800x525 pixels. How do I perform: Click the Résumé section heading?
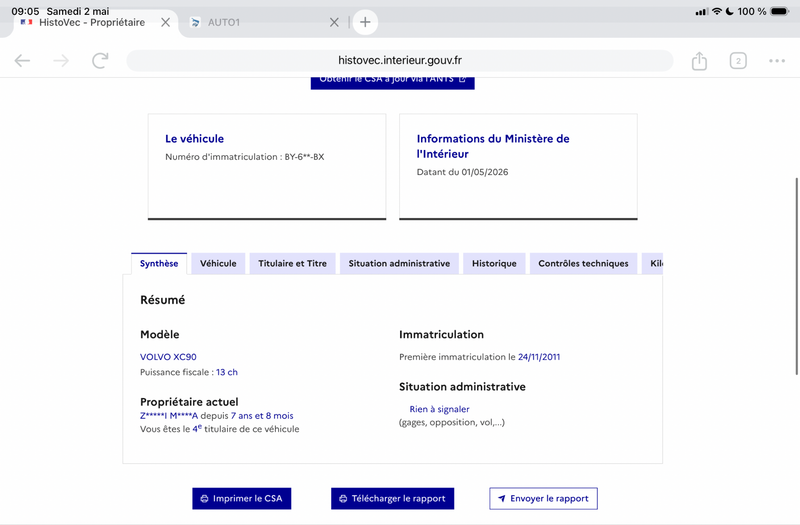(163, 300)
